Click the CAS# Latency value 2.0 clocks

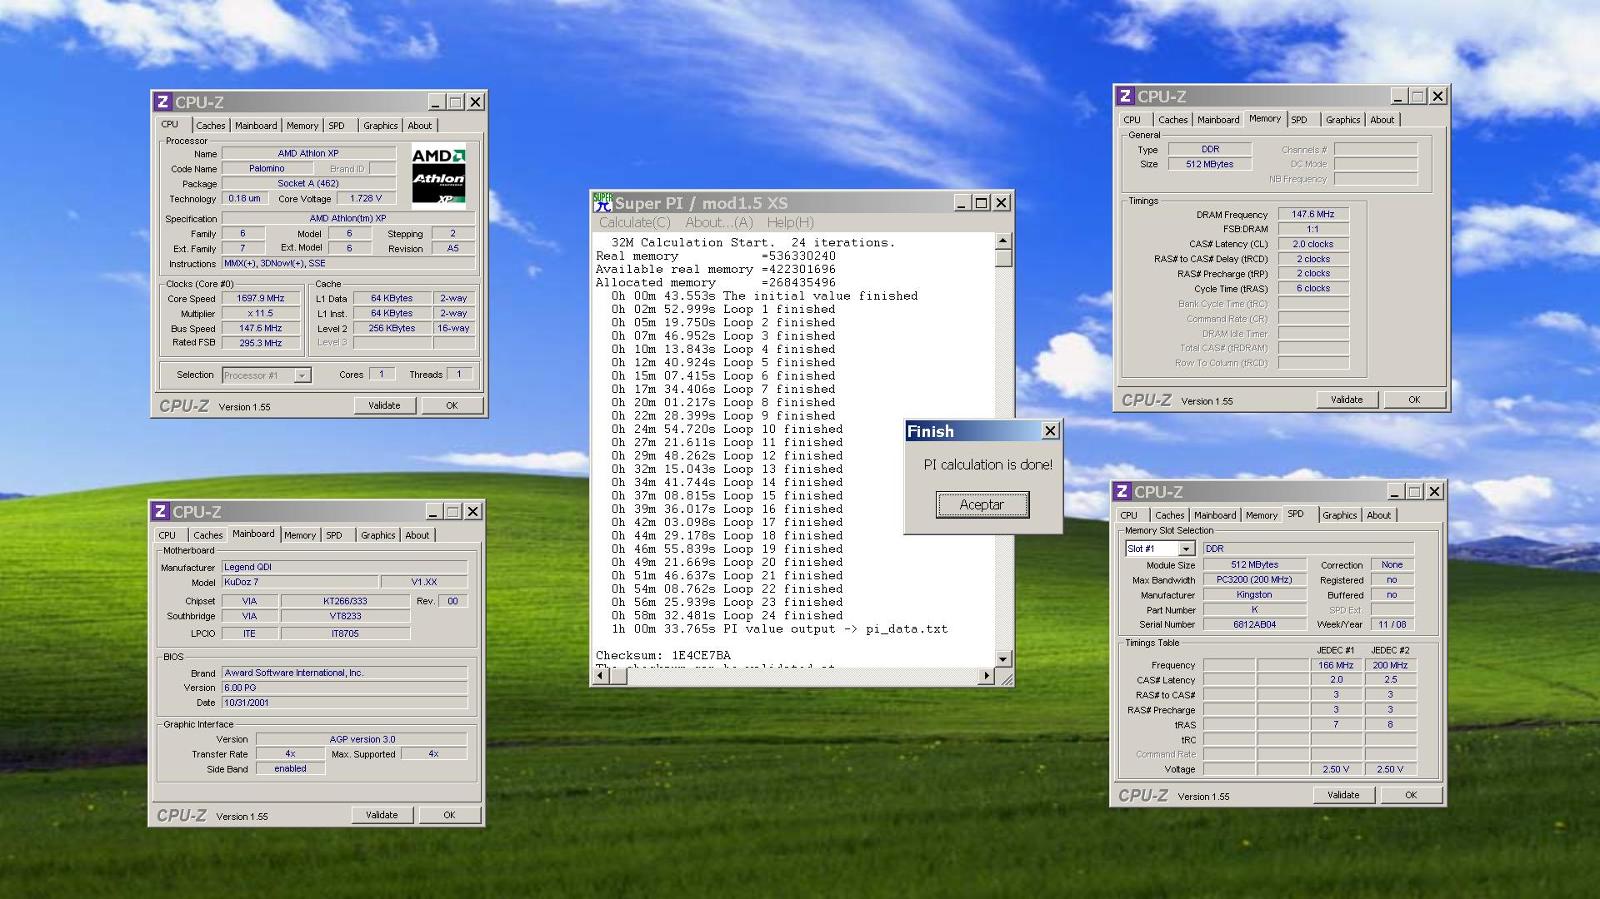click(x=1313, y=244)
